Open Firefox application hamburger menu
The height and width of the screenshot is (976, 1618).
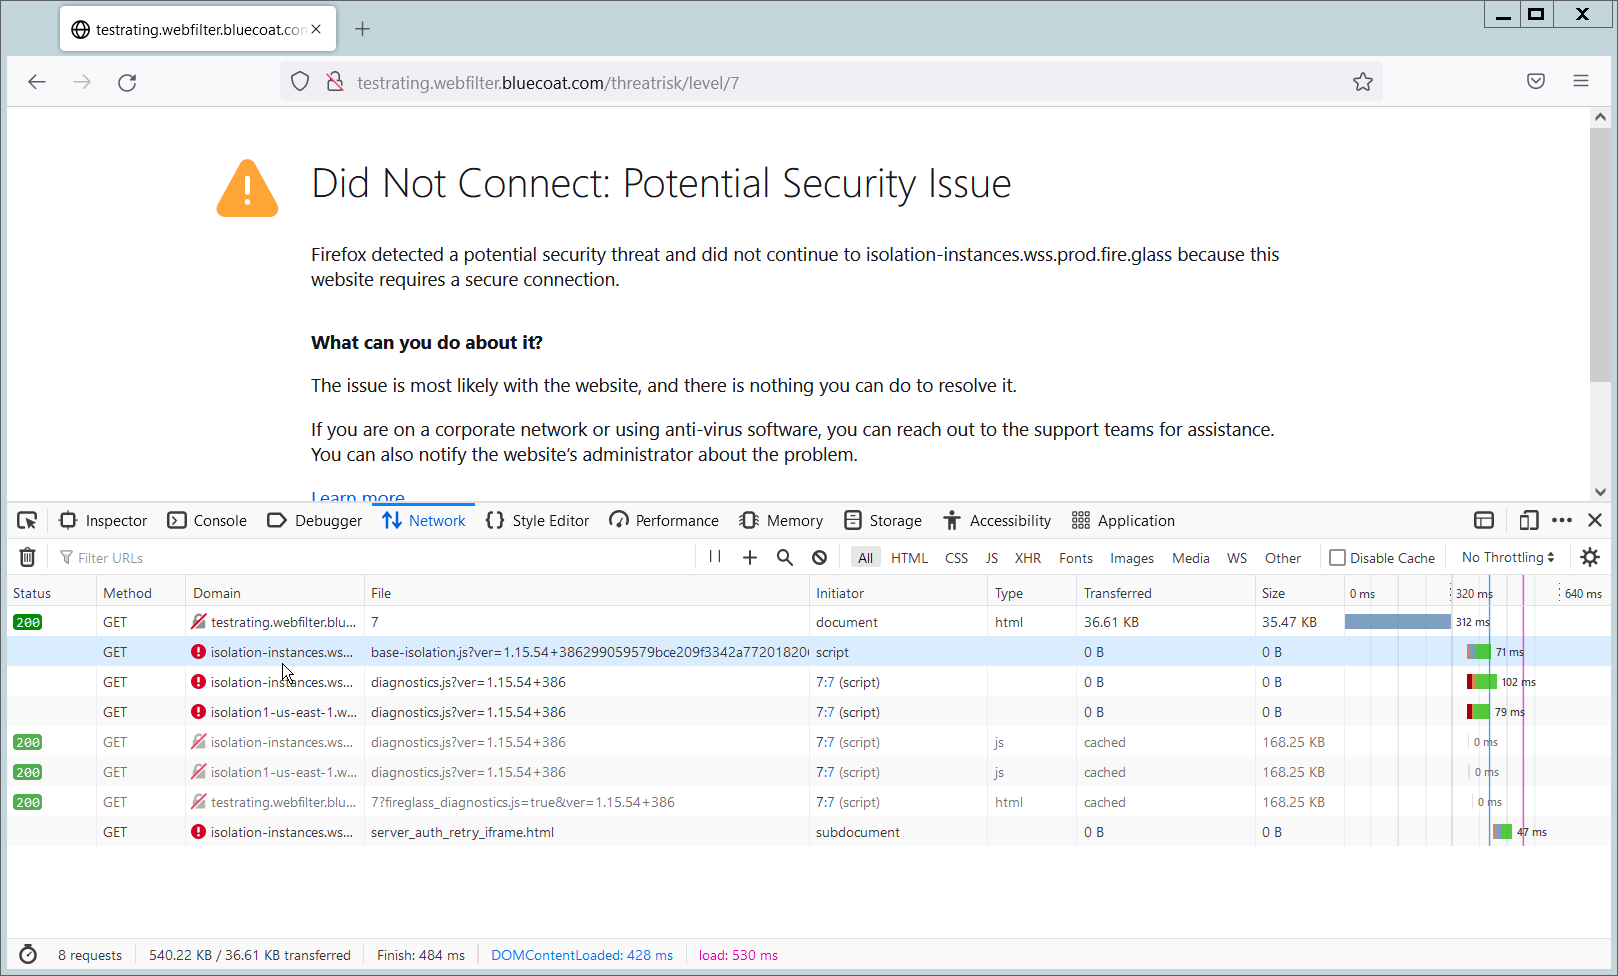[1581, 81]
